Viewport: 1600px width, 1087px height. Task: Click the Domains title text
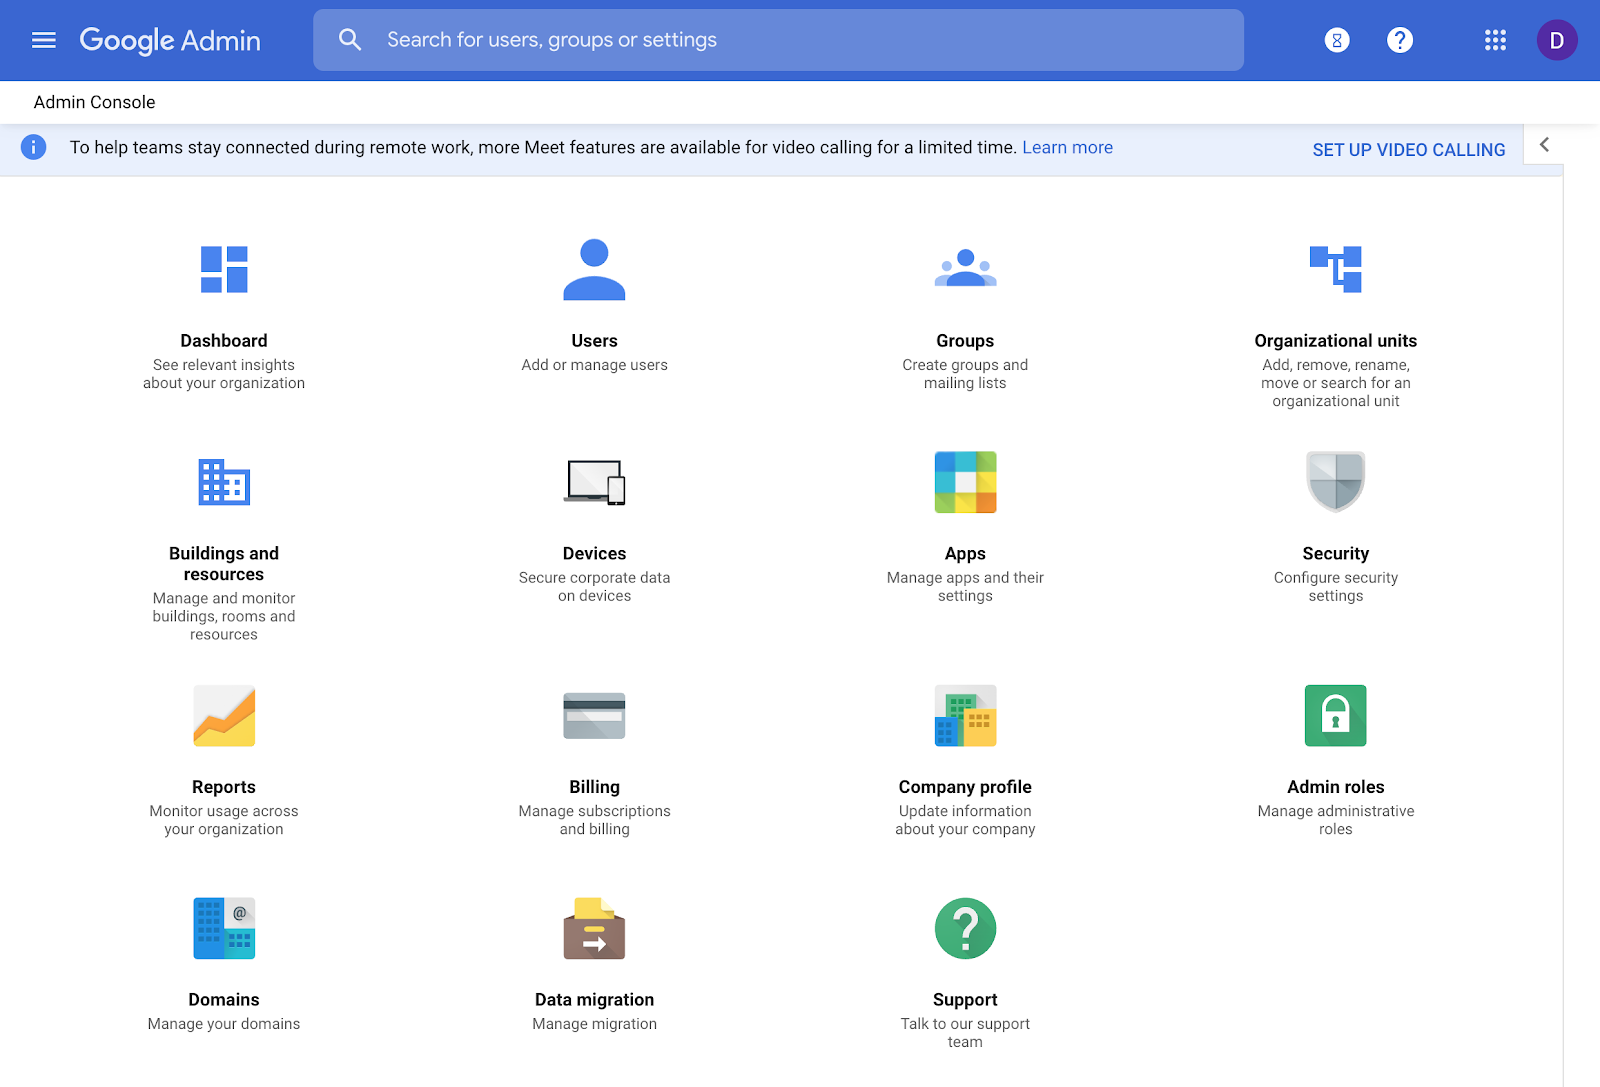pyautogui.click(x=224, y=999)
